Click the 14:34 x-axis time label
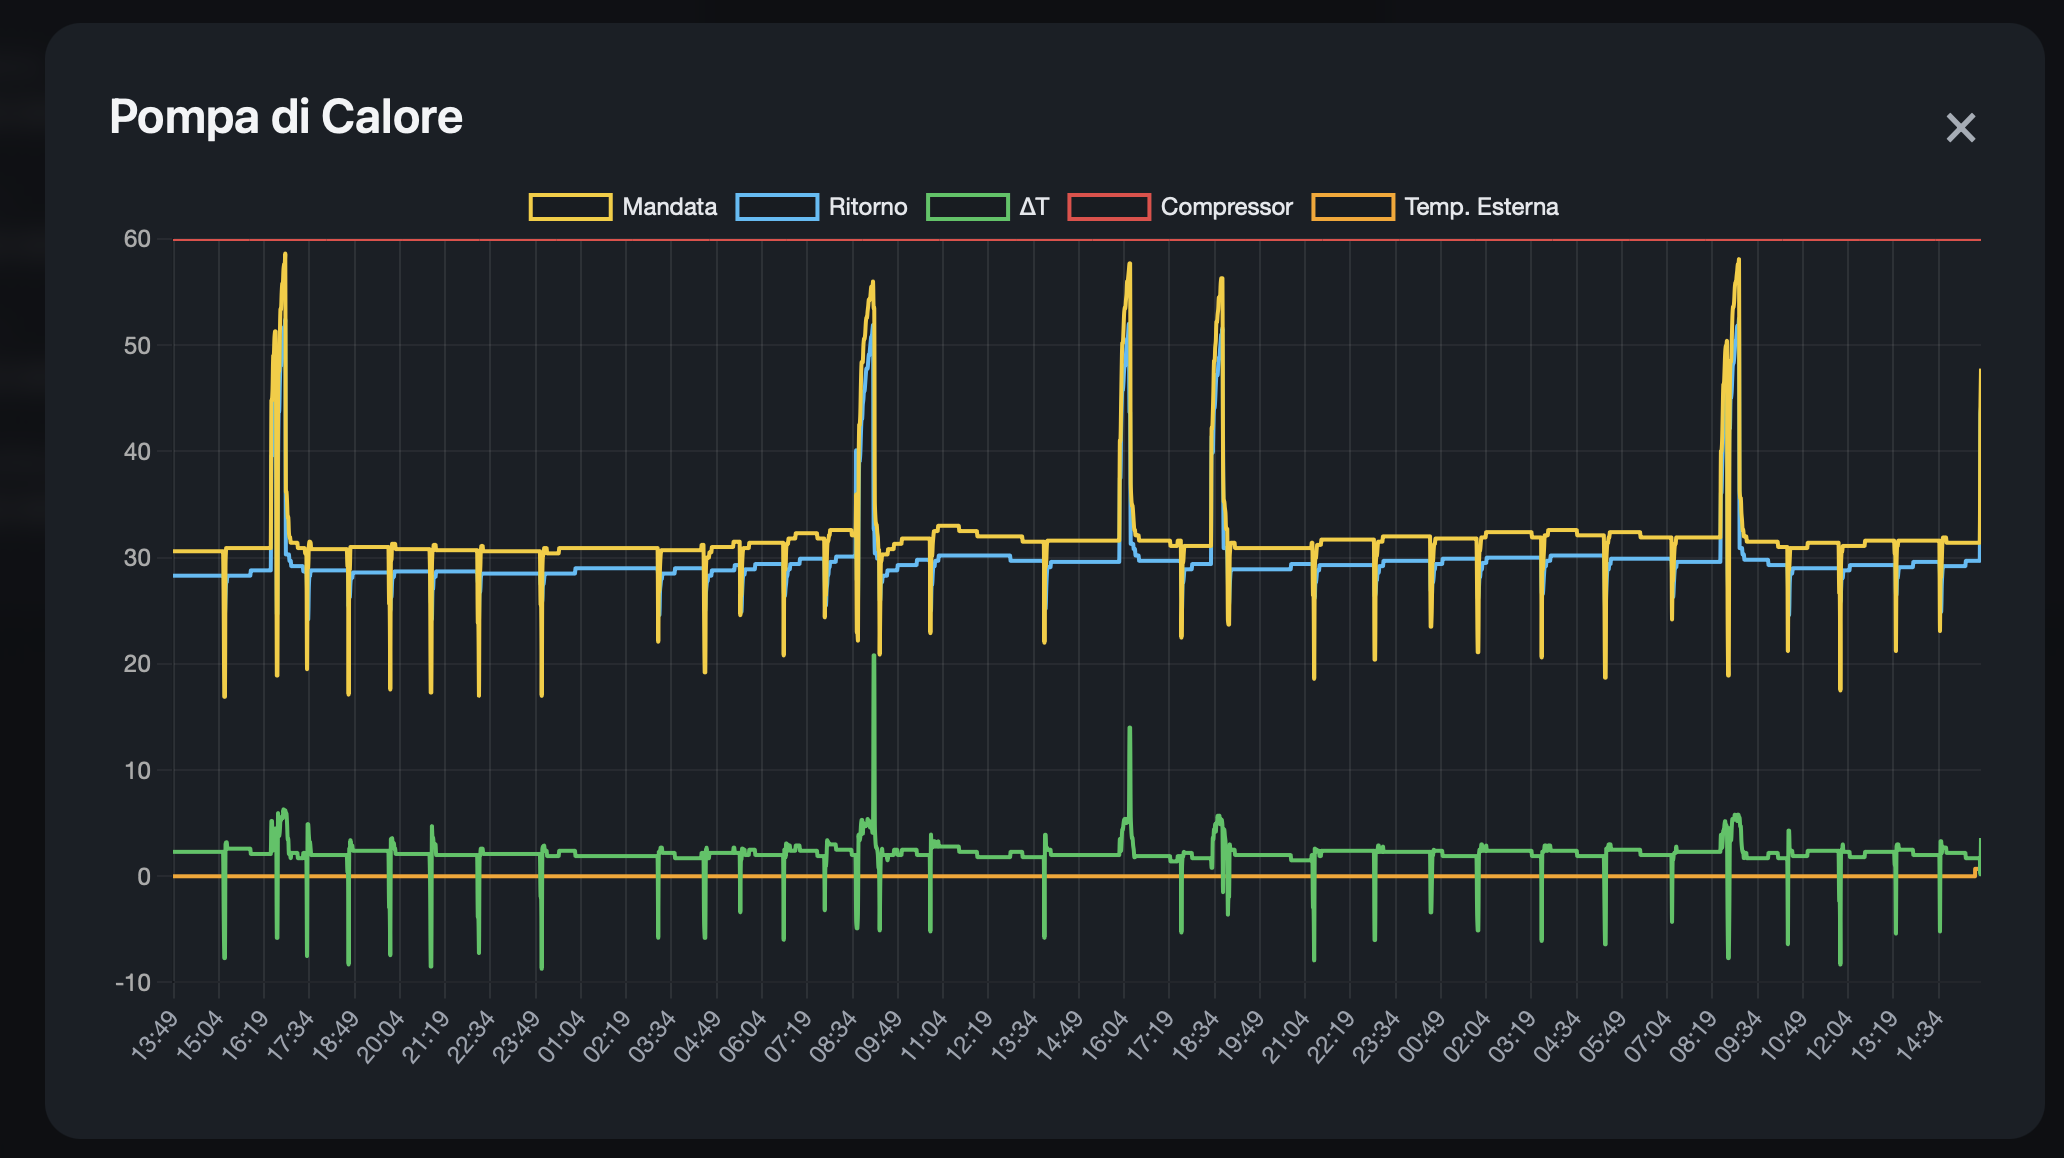 1919,1035
